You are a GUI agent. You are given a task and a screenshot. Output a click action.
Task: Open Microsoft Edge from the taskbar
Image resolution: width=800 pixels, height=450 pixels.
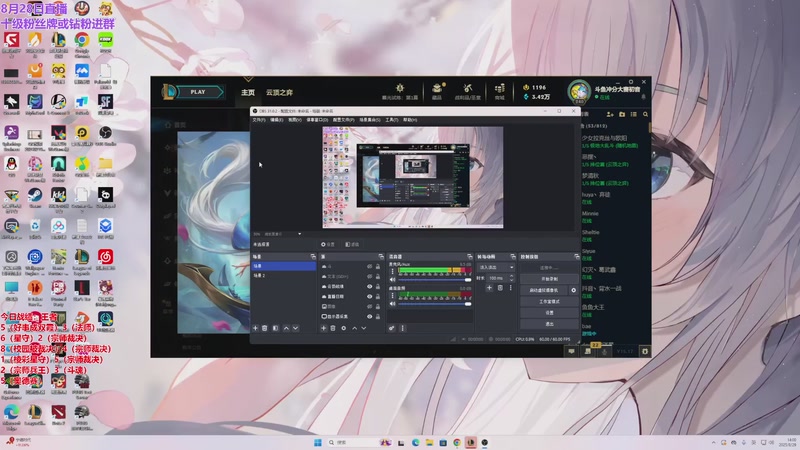416,442
